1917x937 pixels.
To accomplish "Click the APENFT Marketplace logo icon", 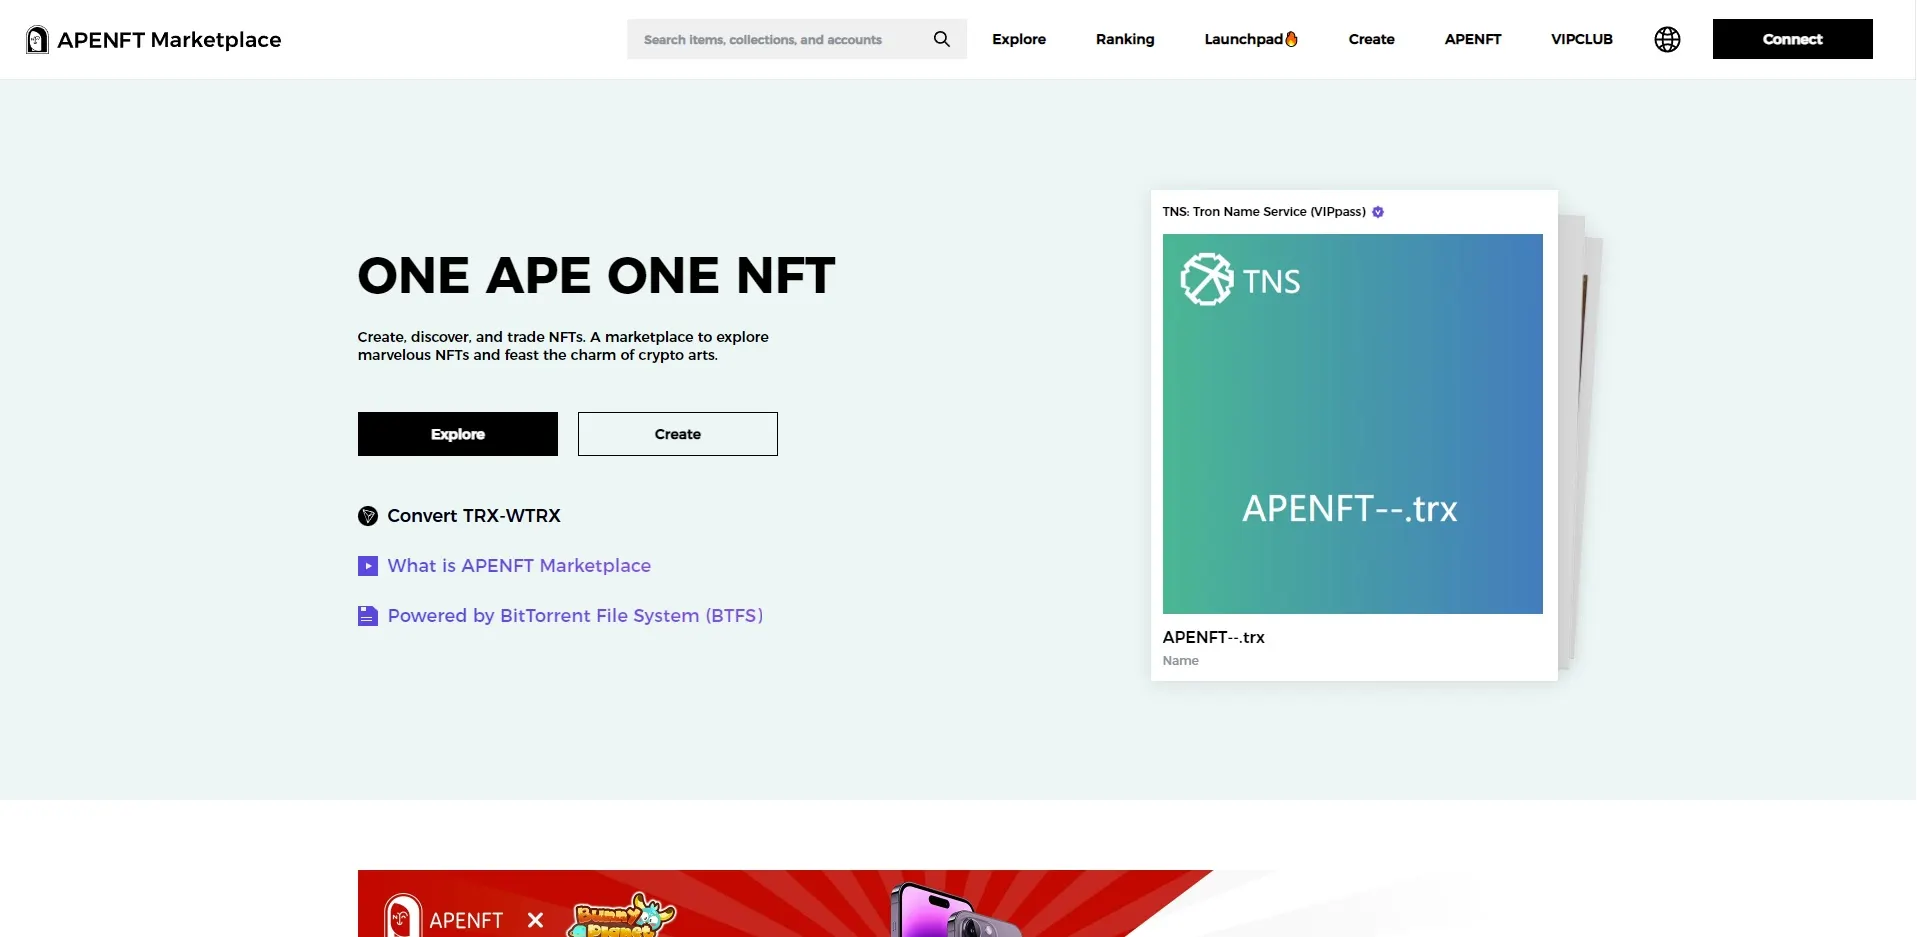I will pyautogui.click(x=36, y=39).
